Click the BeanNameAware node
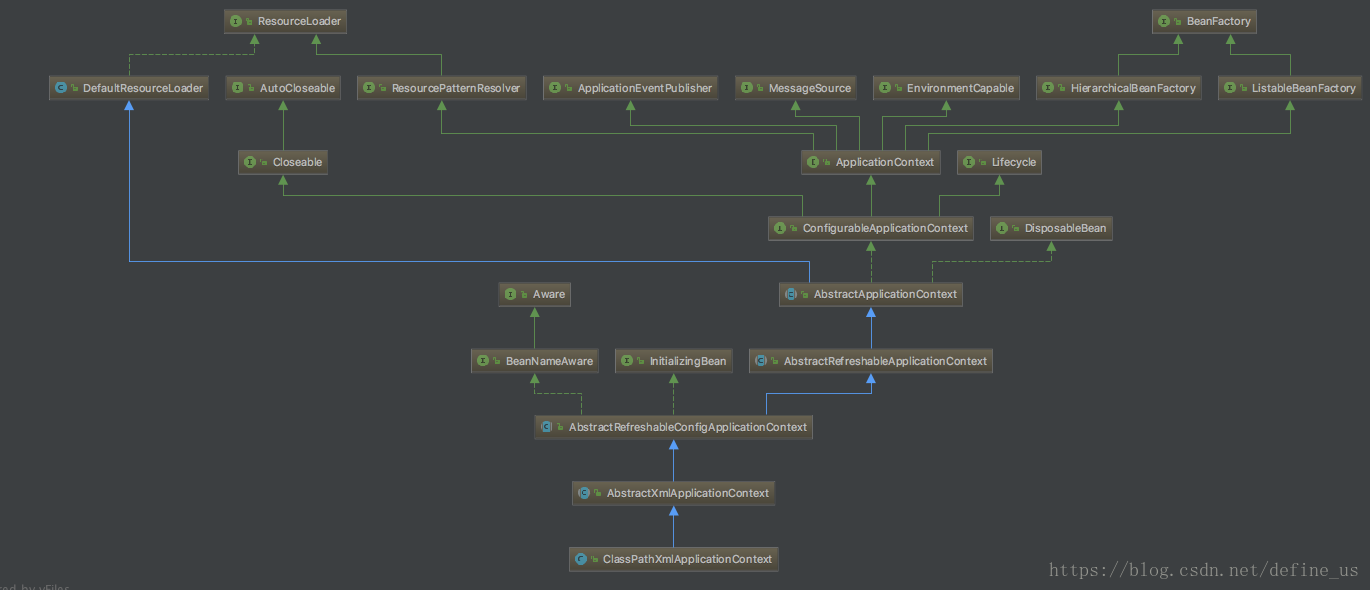The image size is (1370, 590). [535, 361]
